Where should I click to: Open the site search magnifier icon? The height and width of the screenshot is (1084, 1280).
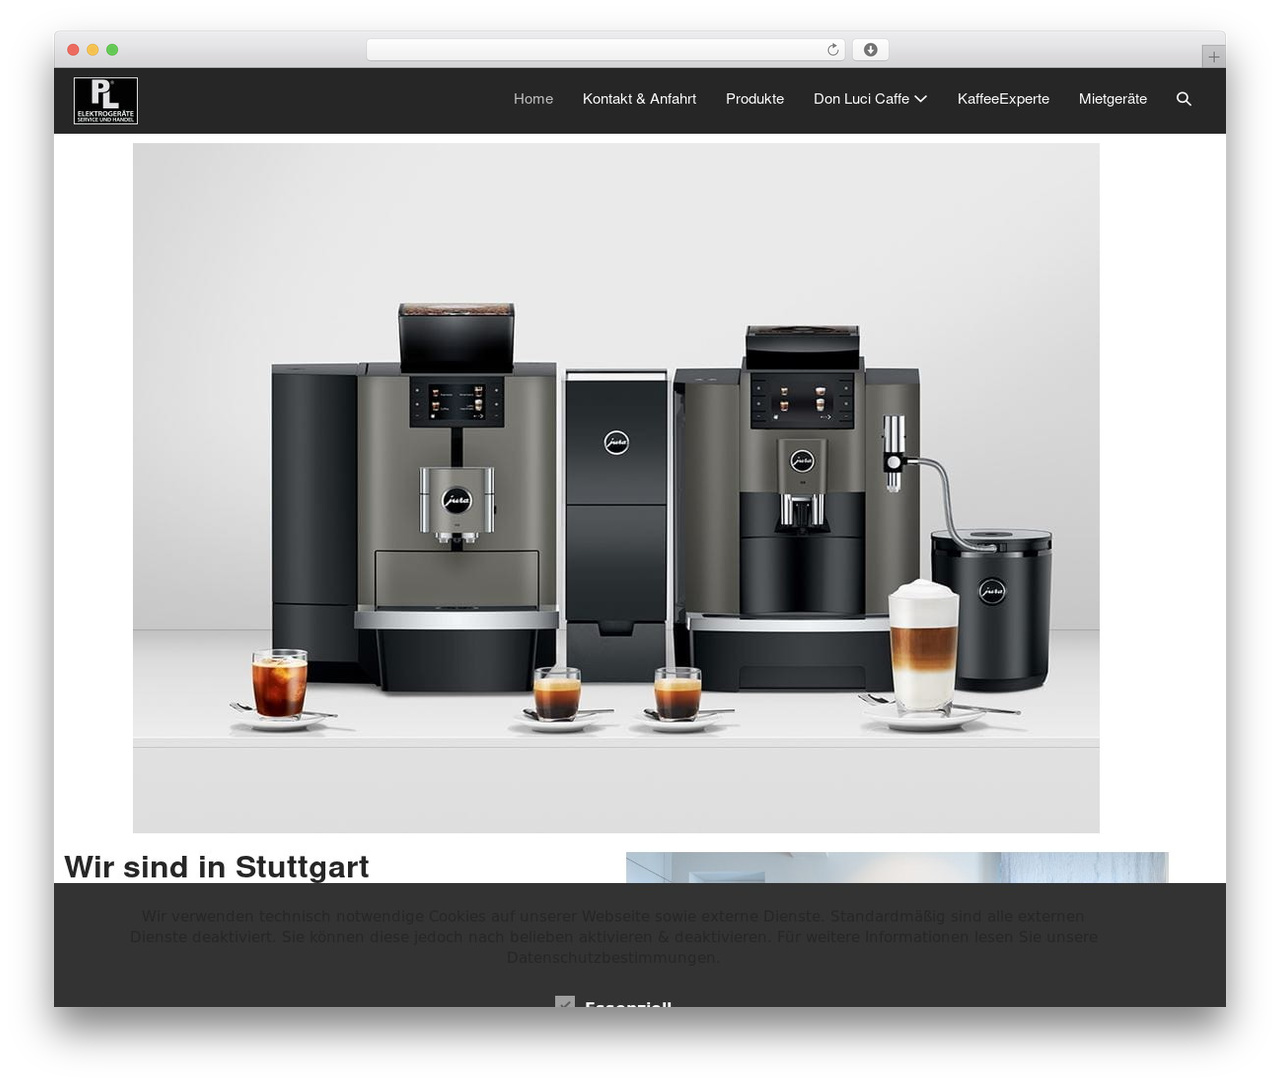(1184, 99)
